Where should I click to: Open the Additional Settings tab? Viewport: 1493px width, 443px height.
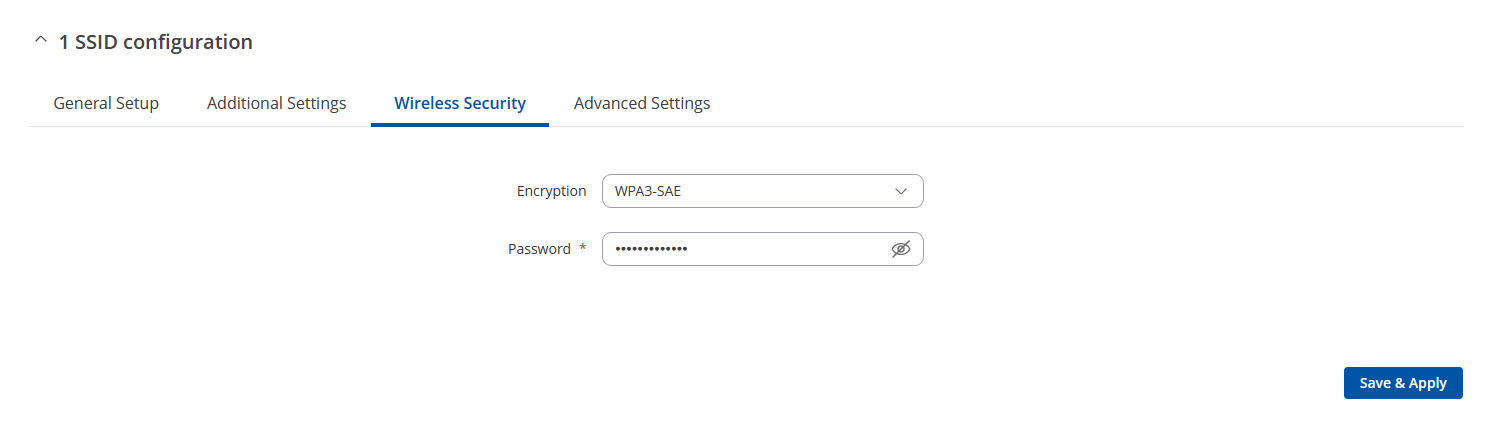click(276, 103)
